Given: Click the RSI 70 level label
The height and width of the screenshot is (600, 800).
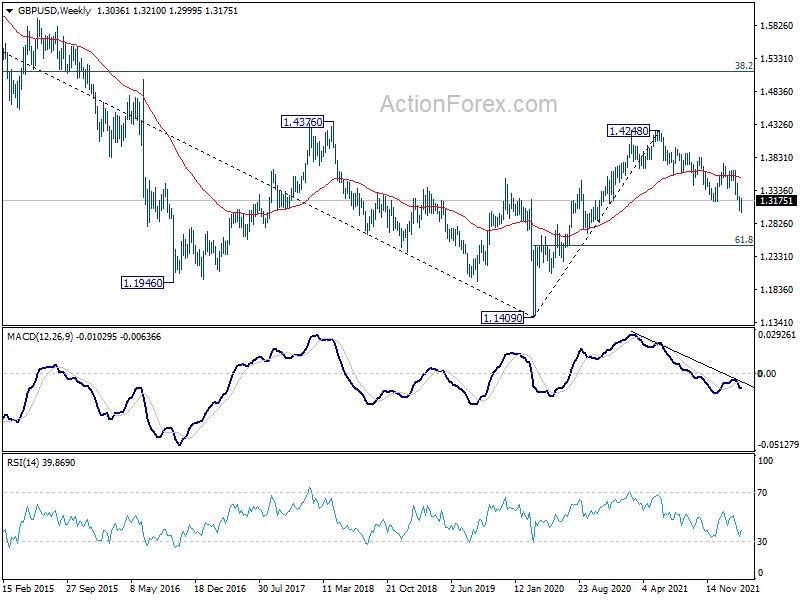Looking at the screenshot, I should (762, 493).
